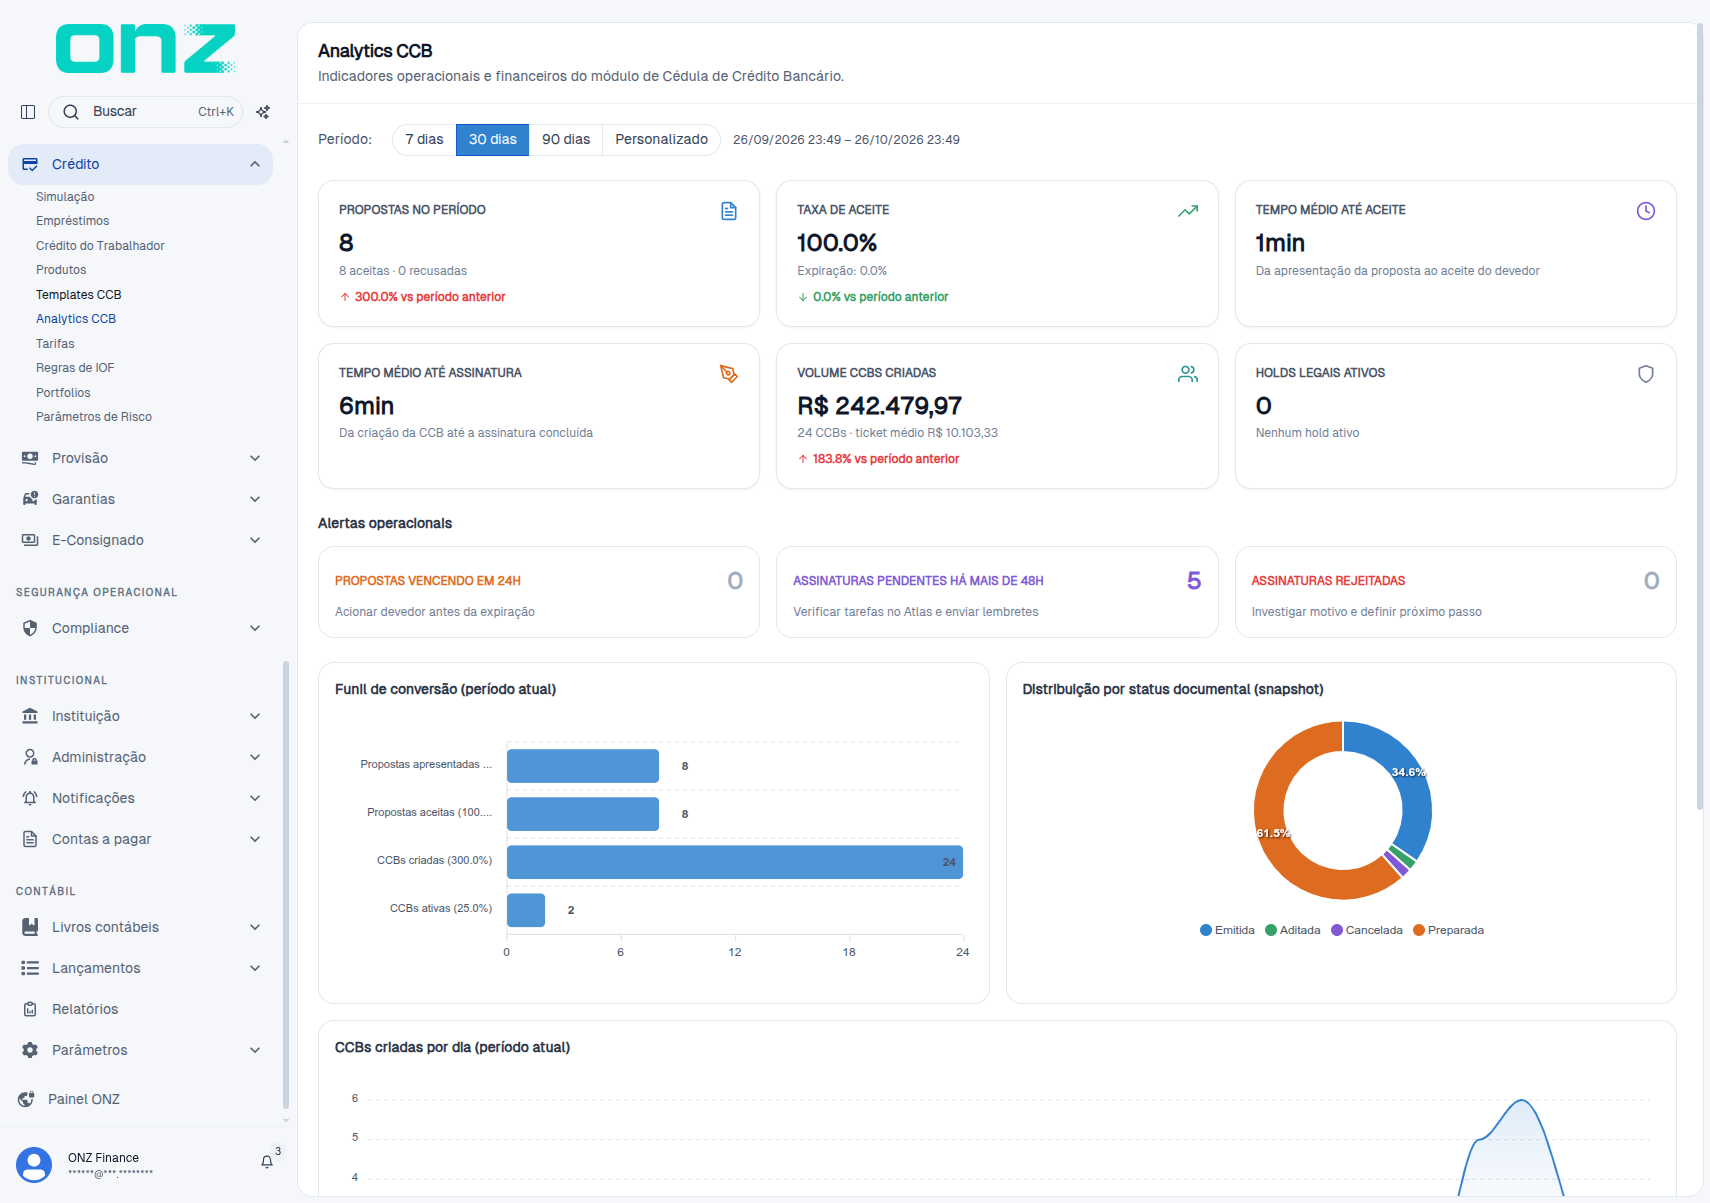
Task: Switch to the 90 dias period
Action: [x=566, y=139]
